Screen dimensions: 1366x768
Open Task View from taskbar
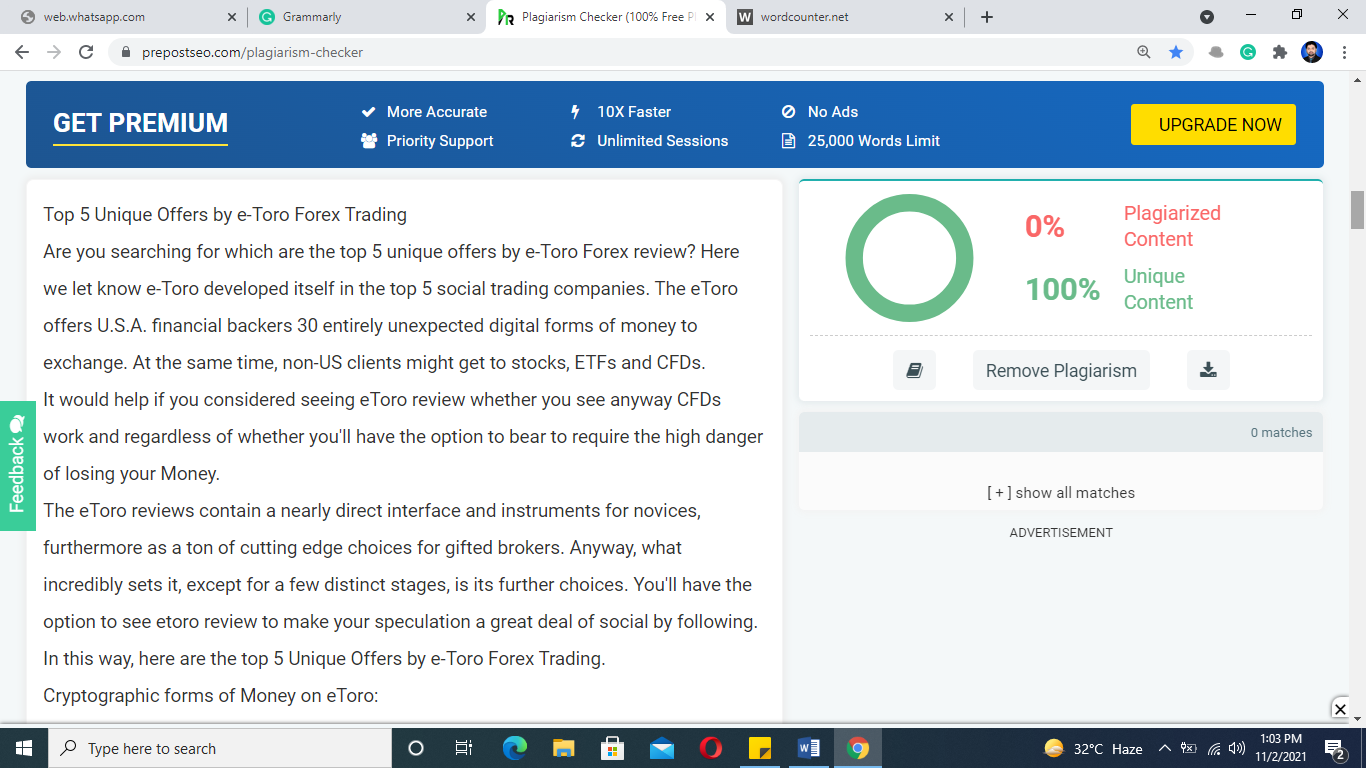464,748
